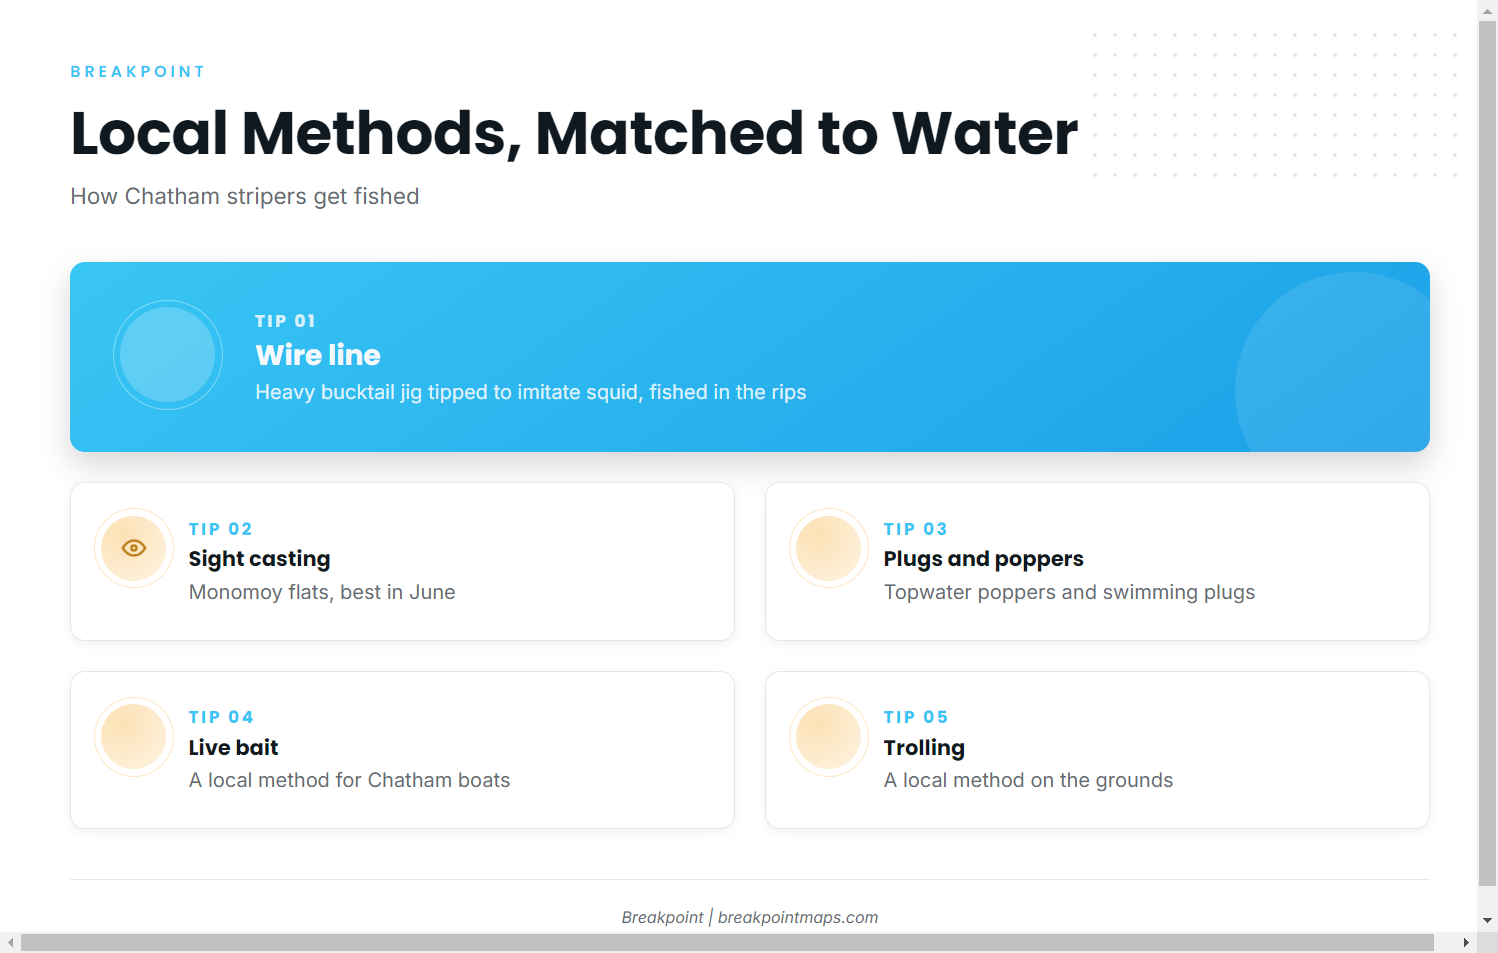Click the horizontal scrollbar left arrow
The image size is (1498, 953).
tap(10, 943)
